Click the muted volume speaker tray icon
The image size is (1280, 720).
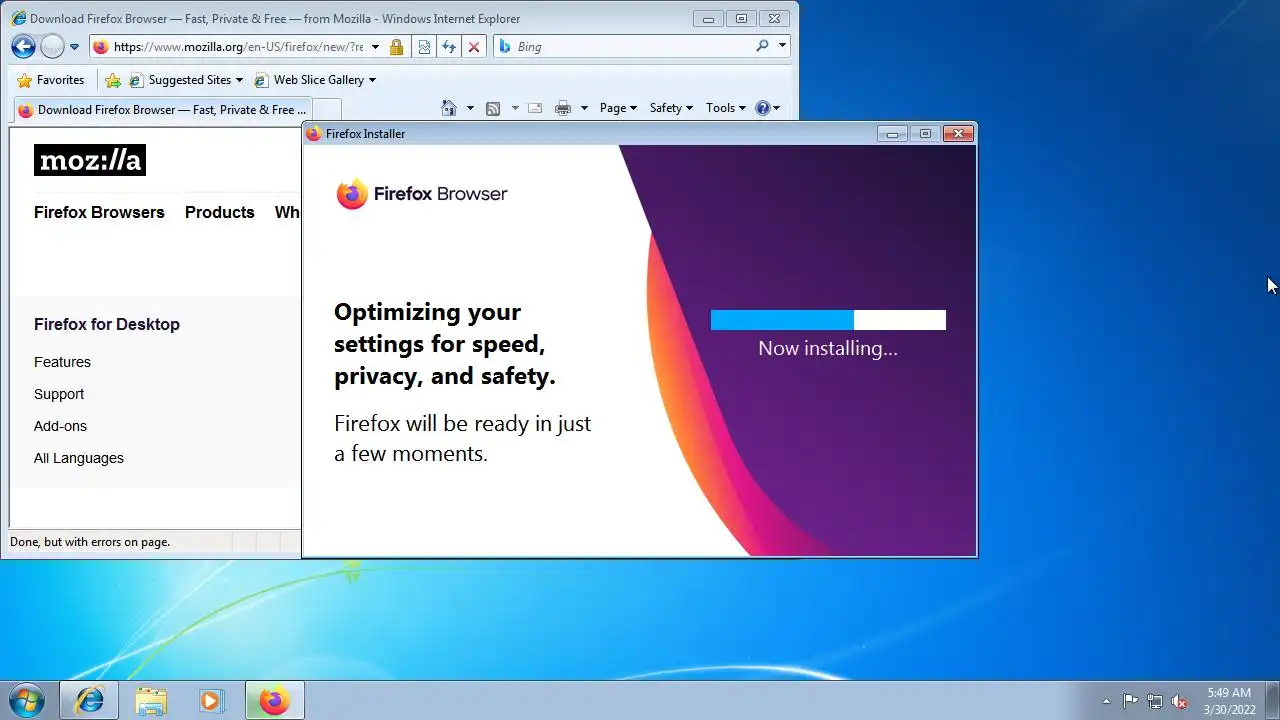1180,701
